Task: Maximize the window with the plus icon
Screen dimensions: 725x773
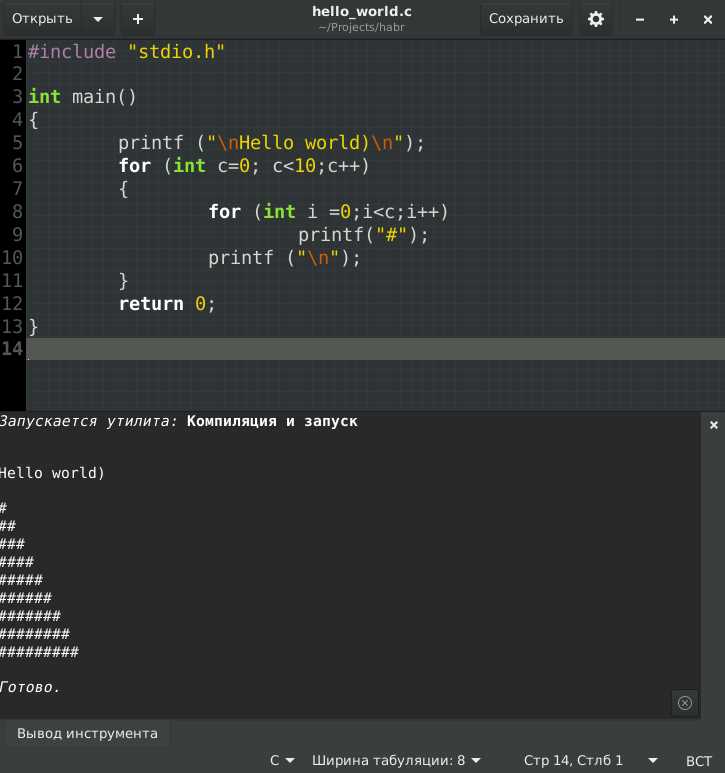Action: pyautogui.click(x=674, y=20)
